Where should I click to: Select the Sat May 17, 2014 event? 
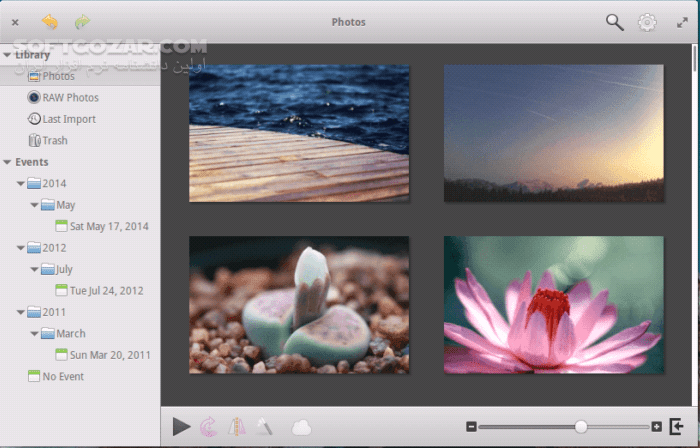pyautogui.click(x=108, y=226)
